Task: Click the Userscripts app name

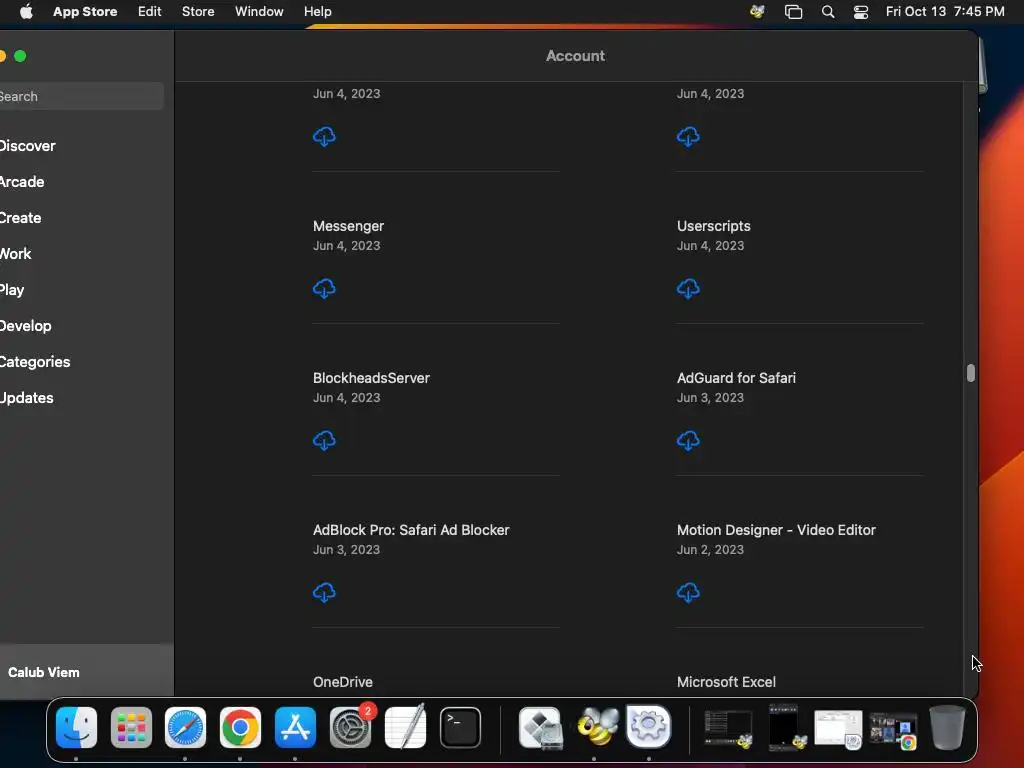Action: pyautogui.click(x=713, y=226)
